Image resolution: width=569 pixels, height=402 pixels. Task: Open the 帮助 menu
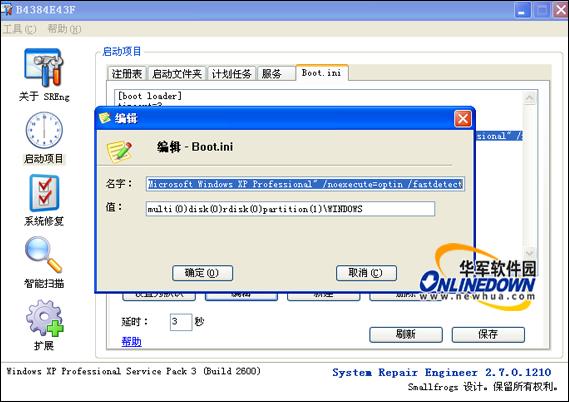click(64, 29)
